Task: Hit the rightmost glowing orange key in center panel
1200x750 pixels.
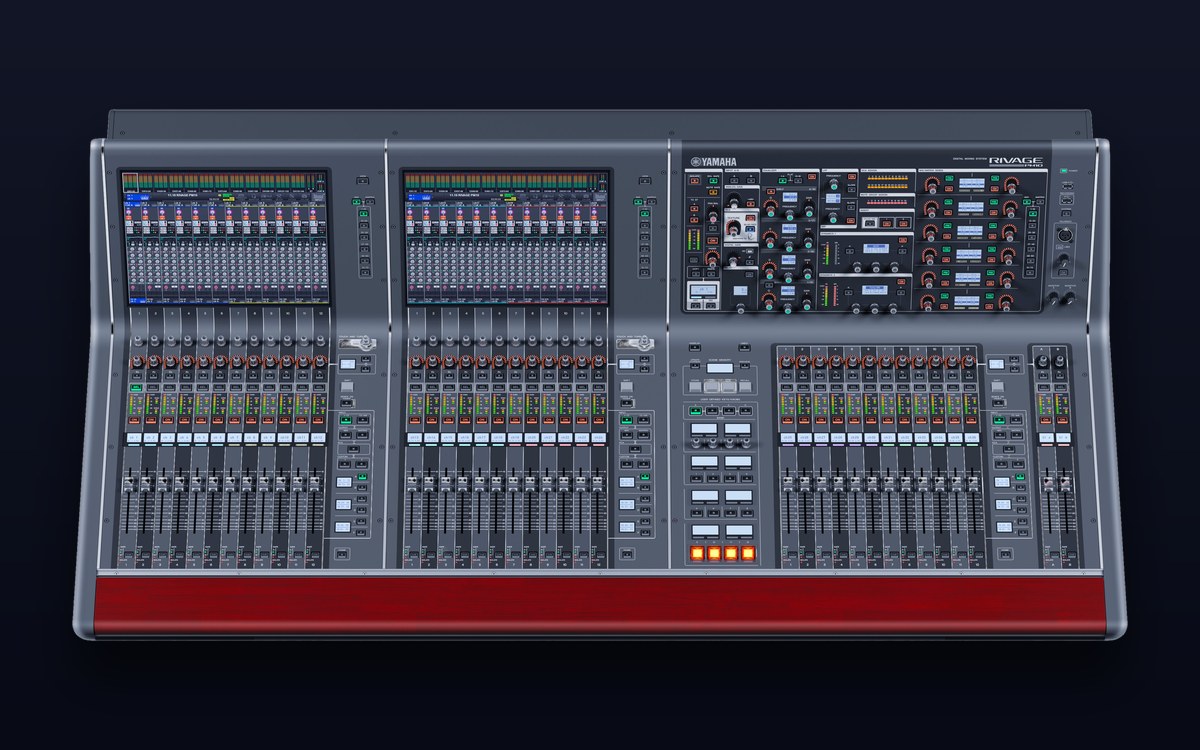Action: tap(748, 553)
